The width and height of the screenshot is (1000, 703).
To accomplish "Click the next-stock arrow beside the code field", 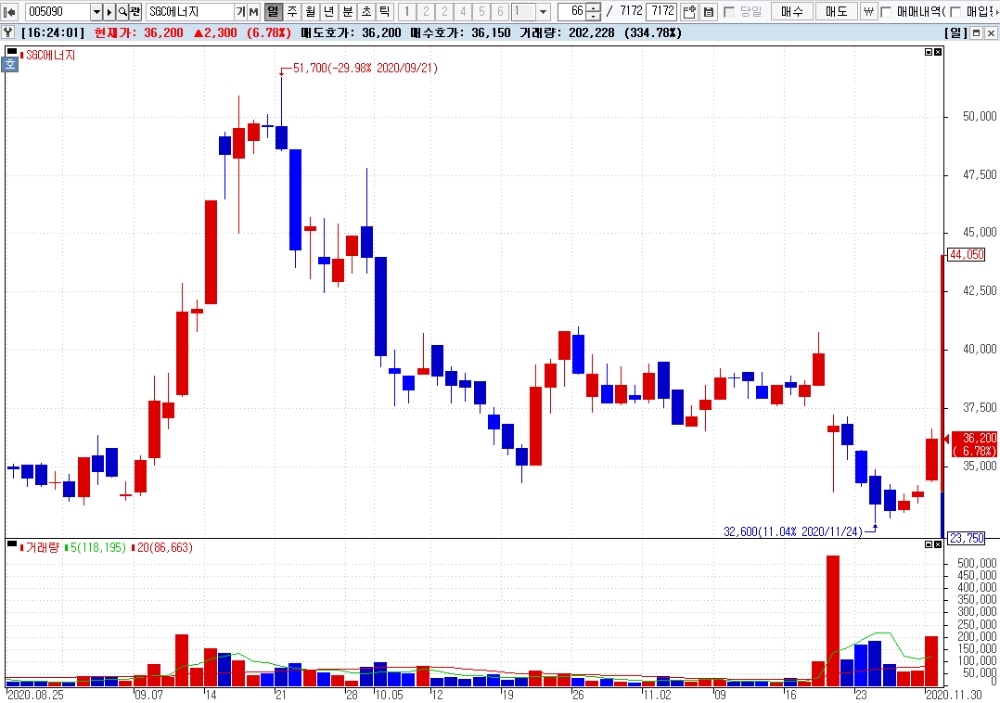I will [x=109, y=11].
